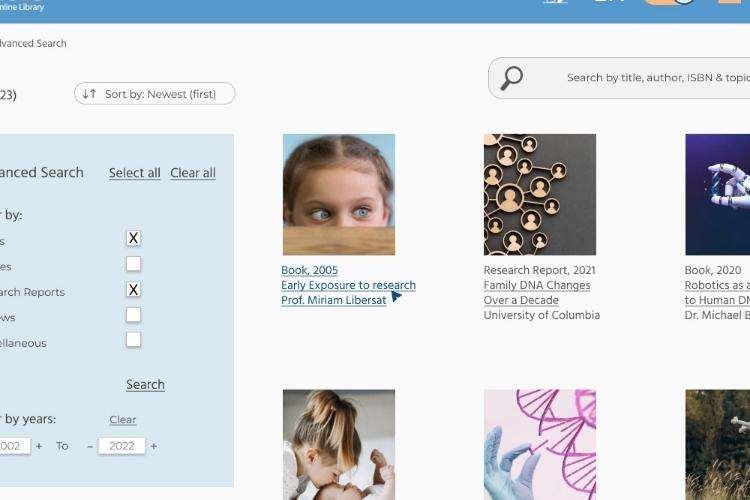Image resolution: width=750 pixels, height=500 pixels.
Task: Focus the search by title input field
Action: pos(655,78)
